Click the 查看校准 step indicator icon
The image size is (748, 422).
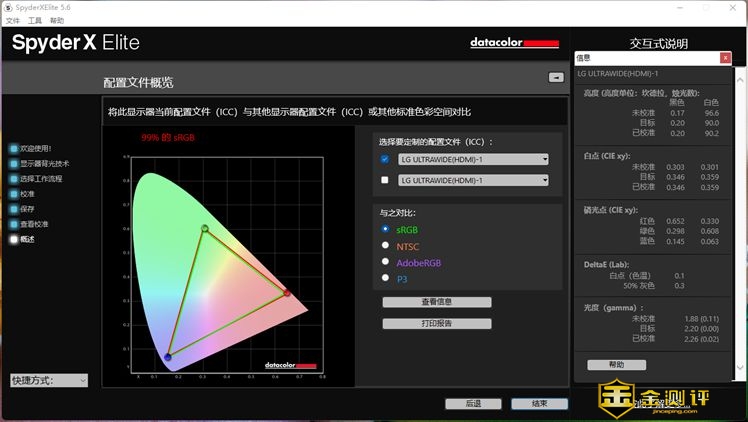[14, 224]
